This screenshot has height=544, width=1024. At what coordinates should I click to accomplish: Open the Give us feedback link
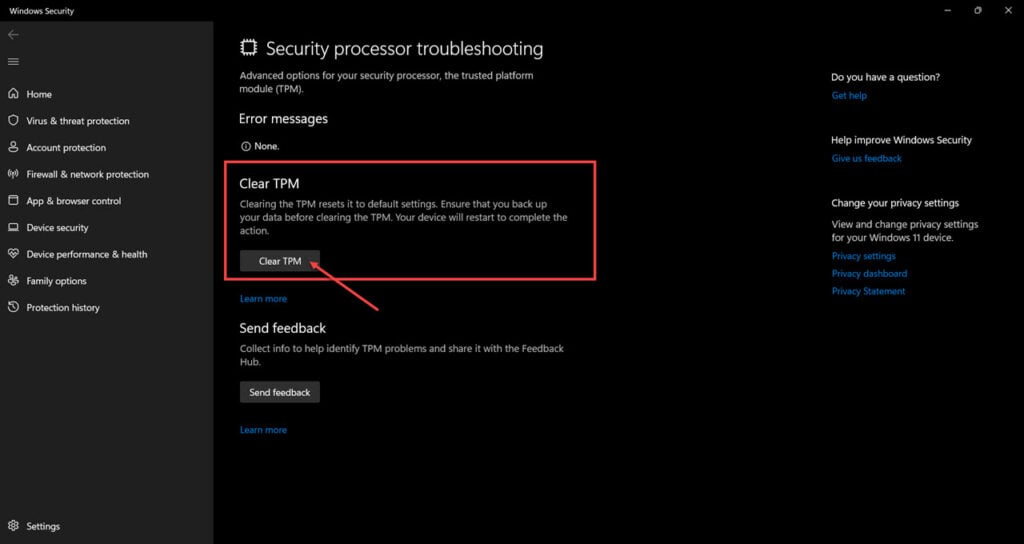(x=867, y=158)
